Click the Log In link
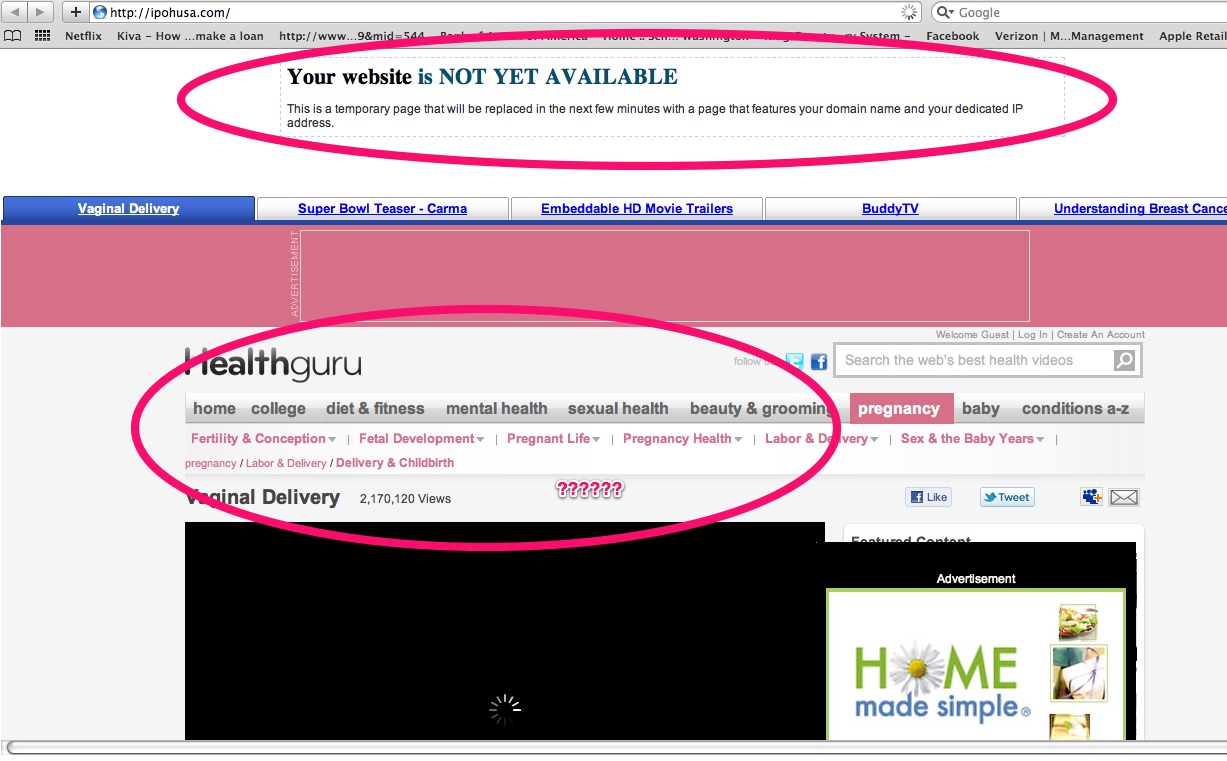 tap(1033, 335)
